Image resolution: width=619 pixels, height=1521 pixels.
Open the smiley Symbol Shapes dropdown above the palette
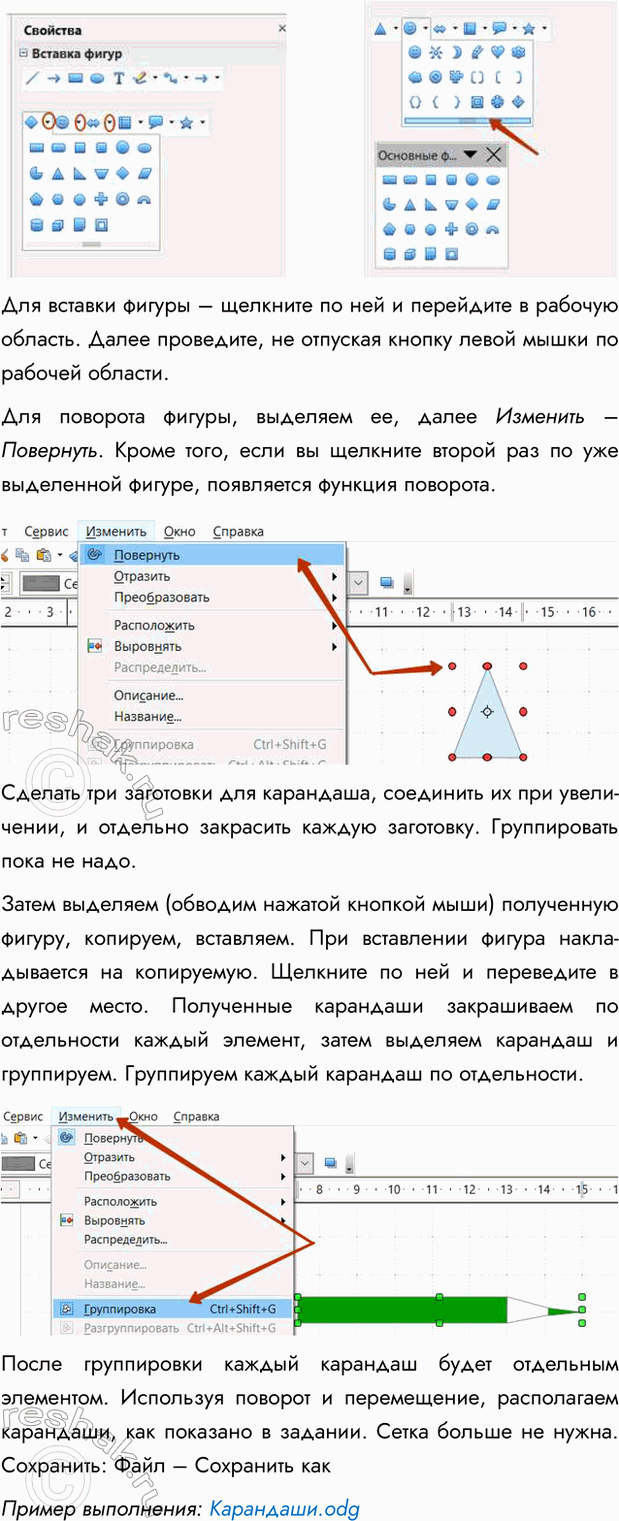click(x=424, y=29)
